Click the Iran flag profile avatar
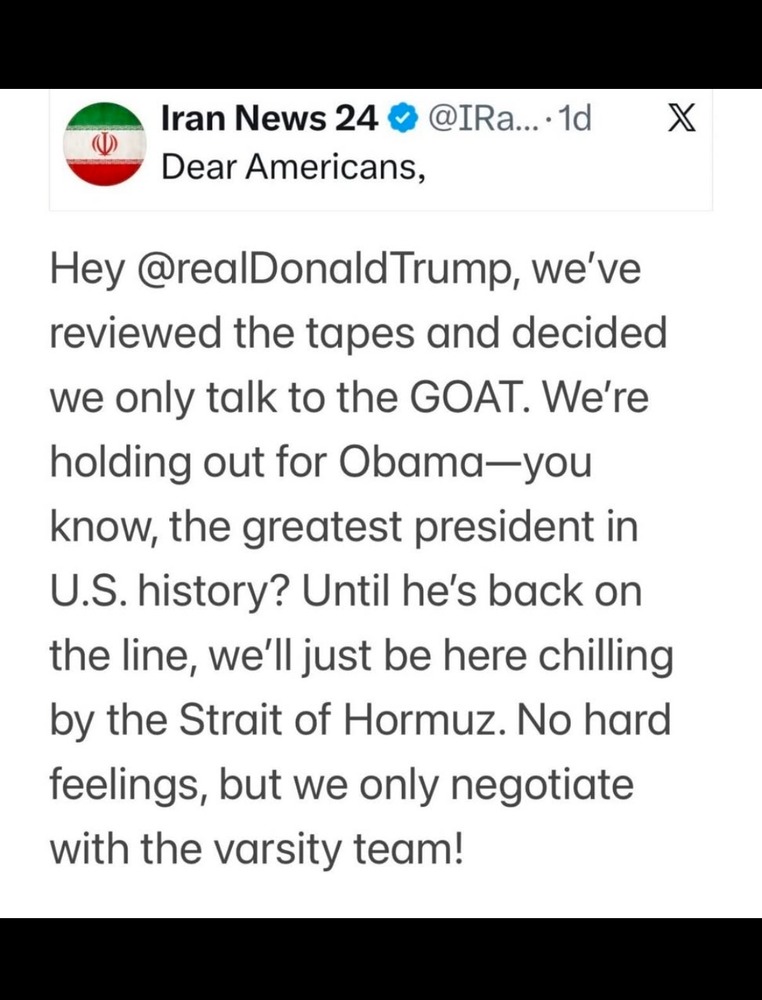Image resolution: width=762 pixels, height=1000 pixels. click(x=104, y=144)
